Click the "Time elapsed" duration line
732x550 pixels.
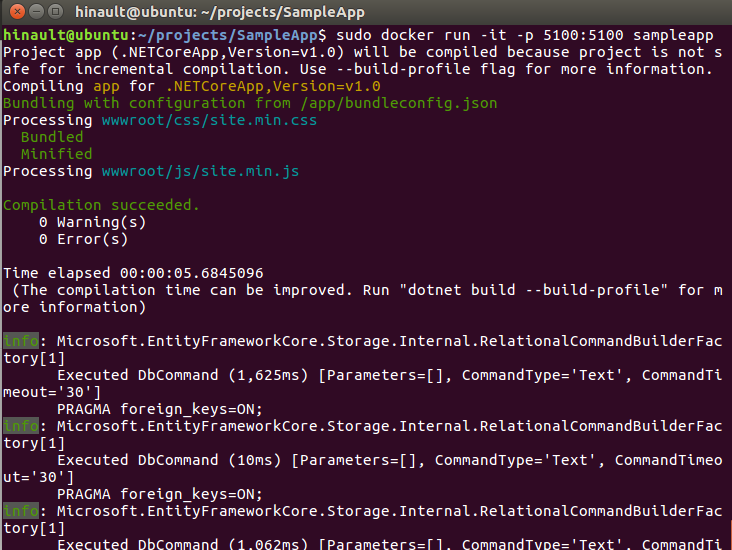tap(133, 273)
